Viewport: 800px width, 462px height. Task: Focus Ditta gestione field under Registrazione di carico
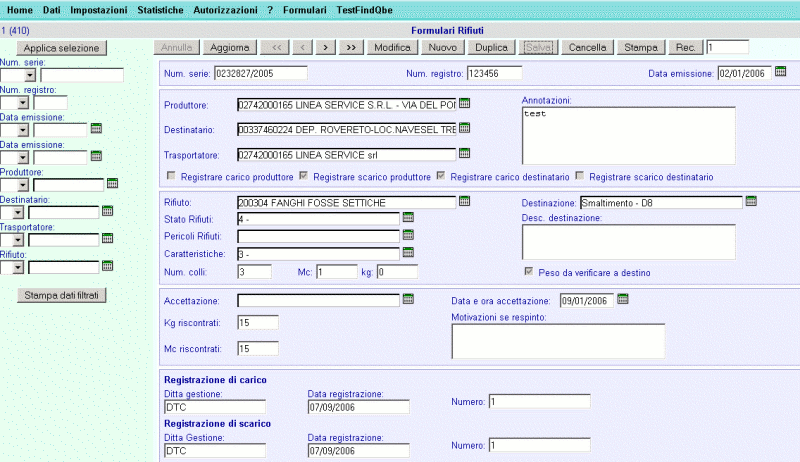[215, 407]
